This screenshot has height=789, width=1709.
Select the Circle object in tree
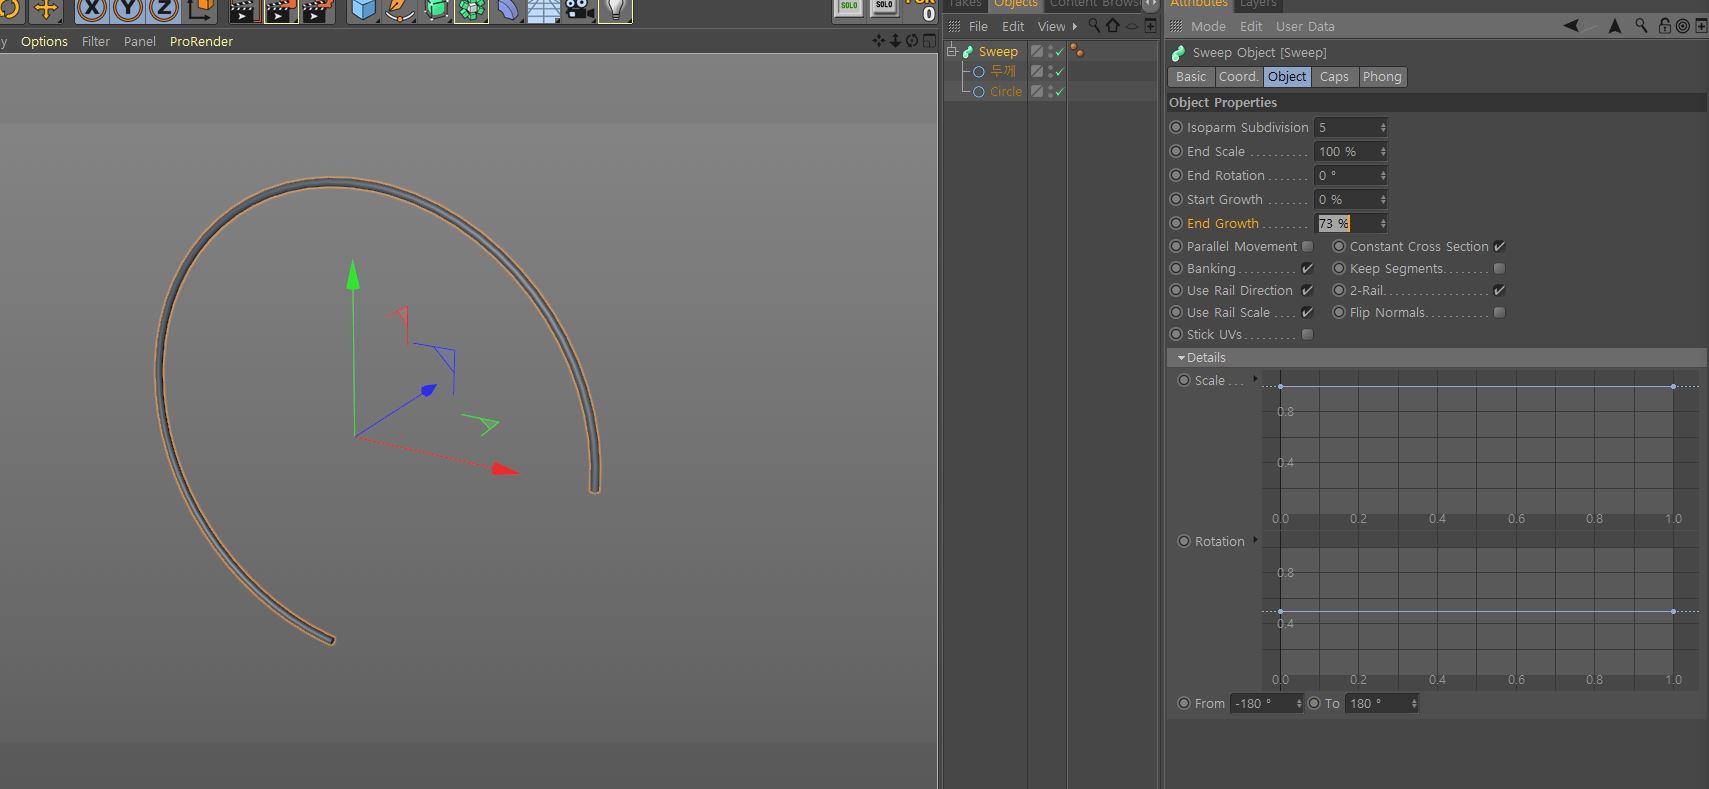coord(1005,91)
